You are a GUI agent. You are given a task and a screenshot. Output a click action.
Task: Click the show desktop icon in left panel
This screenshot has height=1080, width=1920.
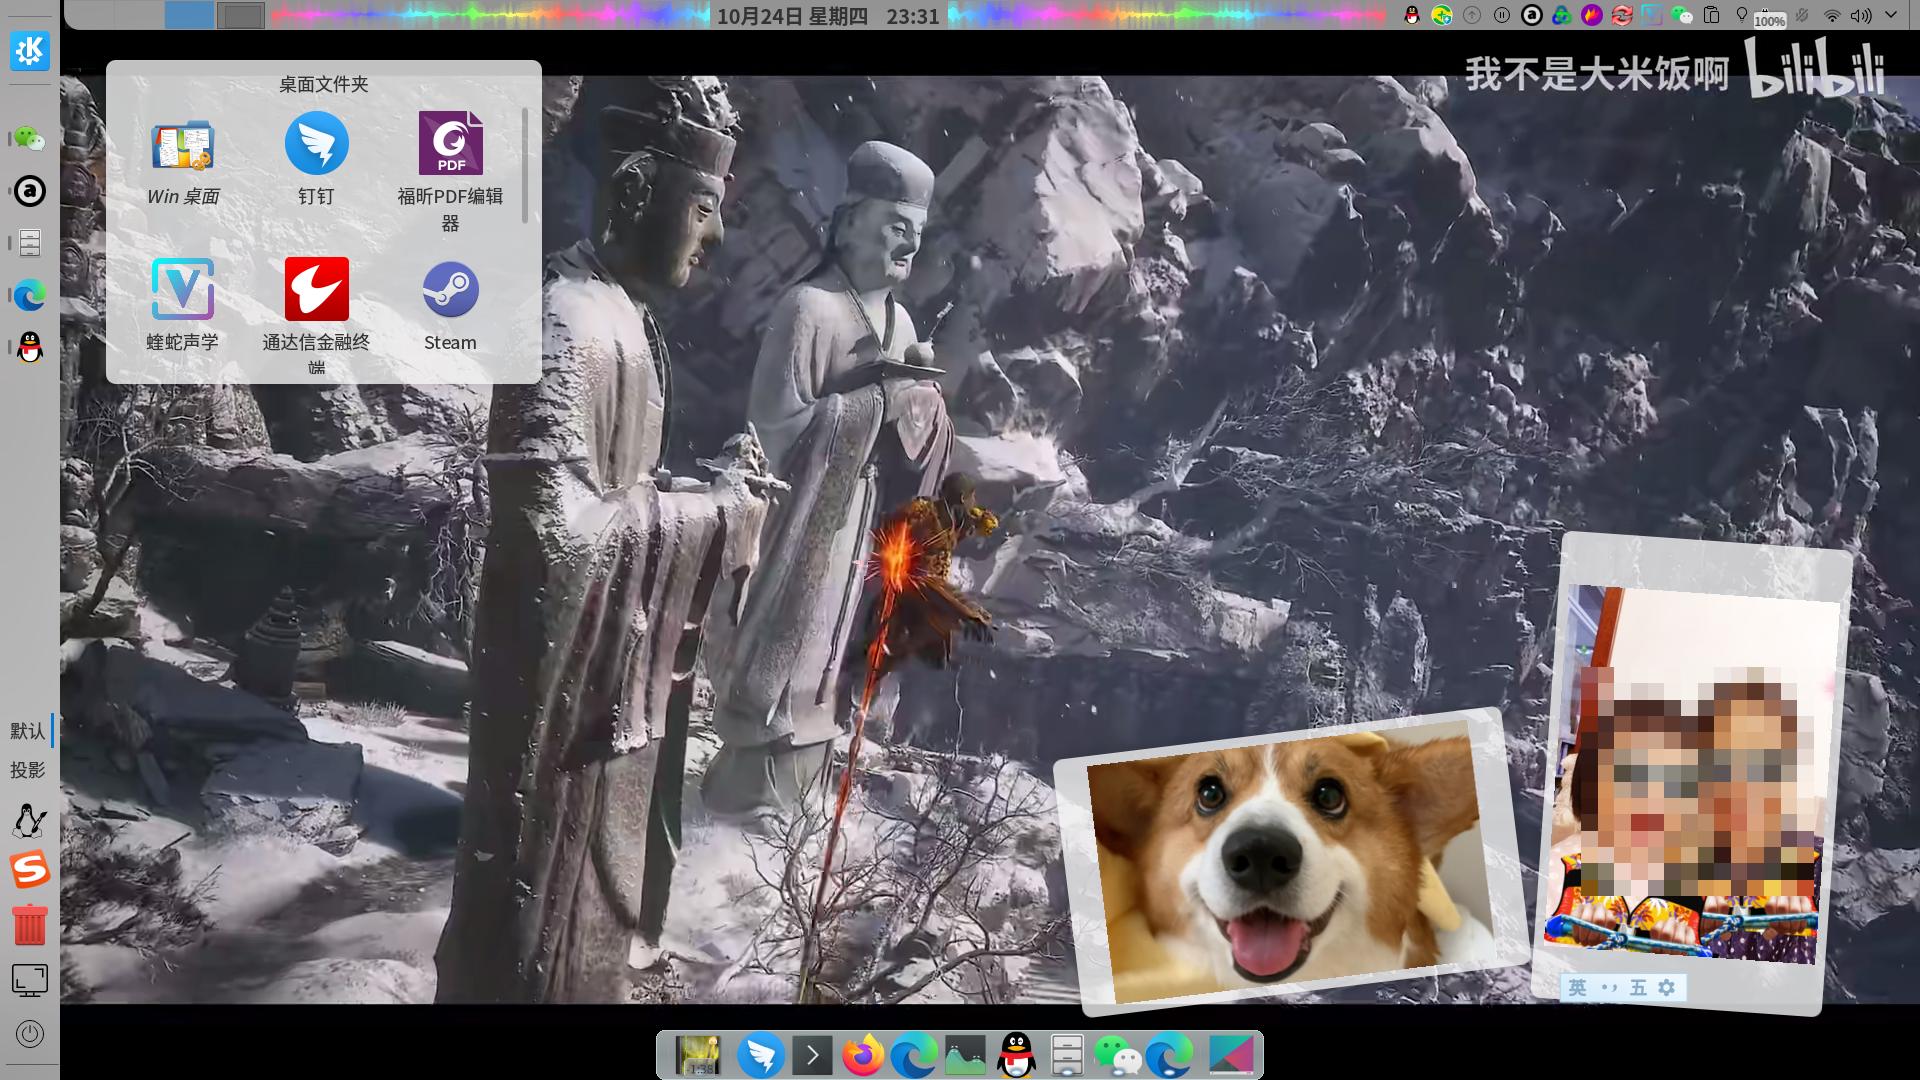coord(29,980)
